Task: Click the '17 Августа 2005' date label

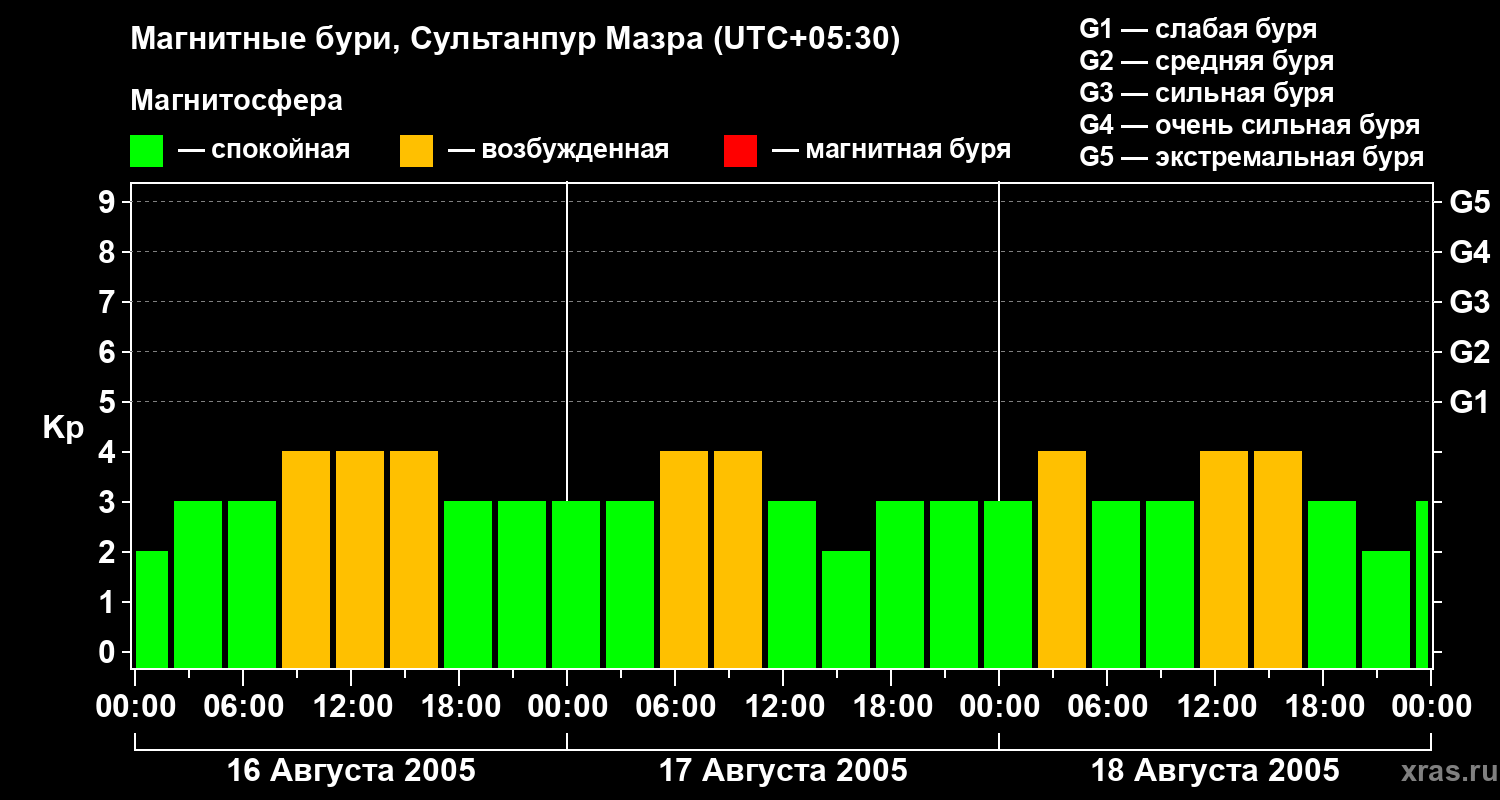Action: pos(783,771)
